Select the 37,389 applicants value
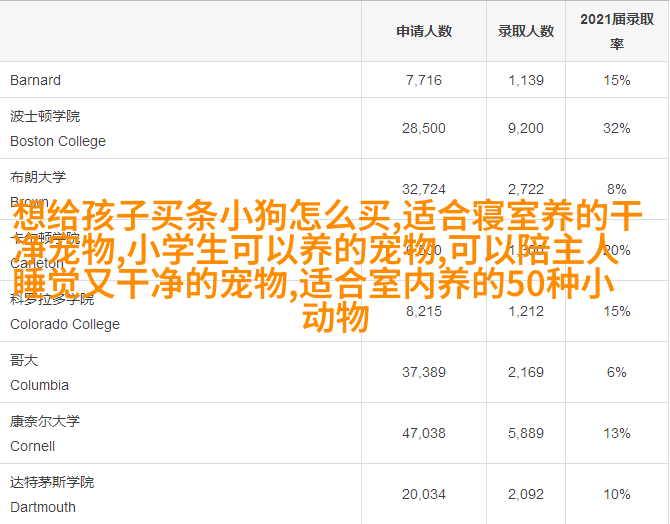This screenshot has width=670, height=524. coord(424,372)
